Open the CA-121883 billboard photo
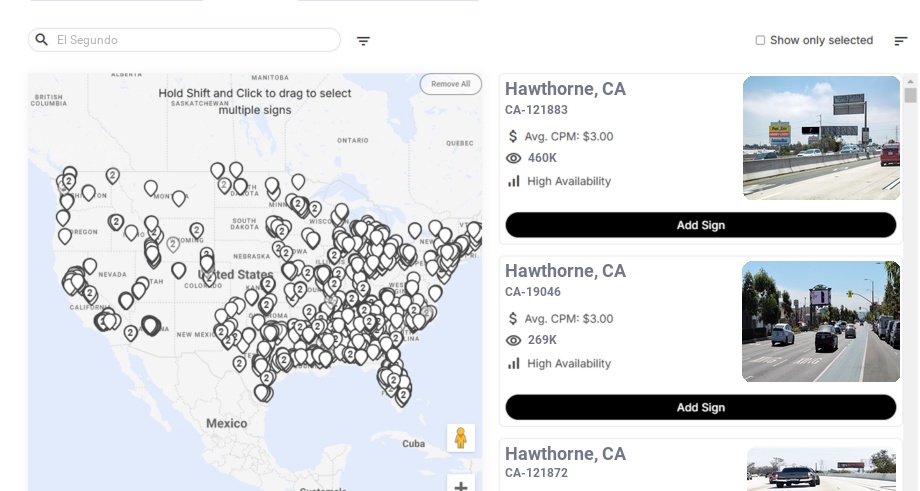The image size is (920, 491). coord(821,138)
